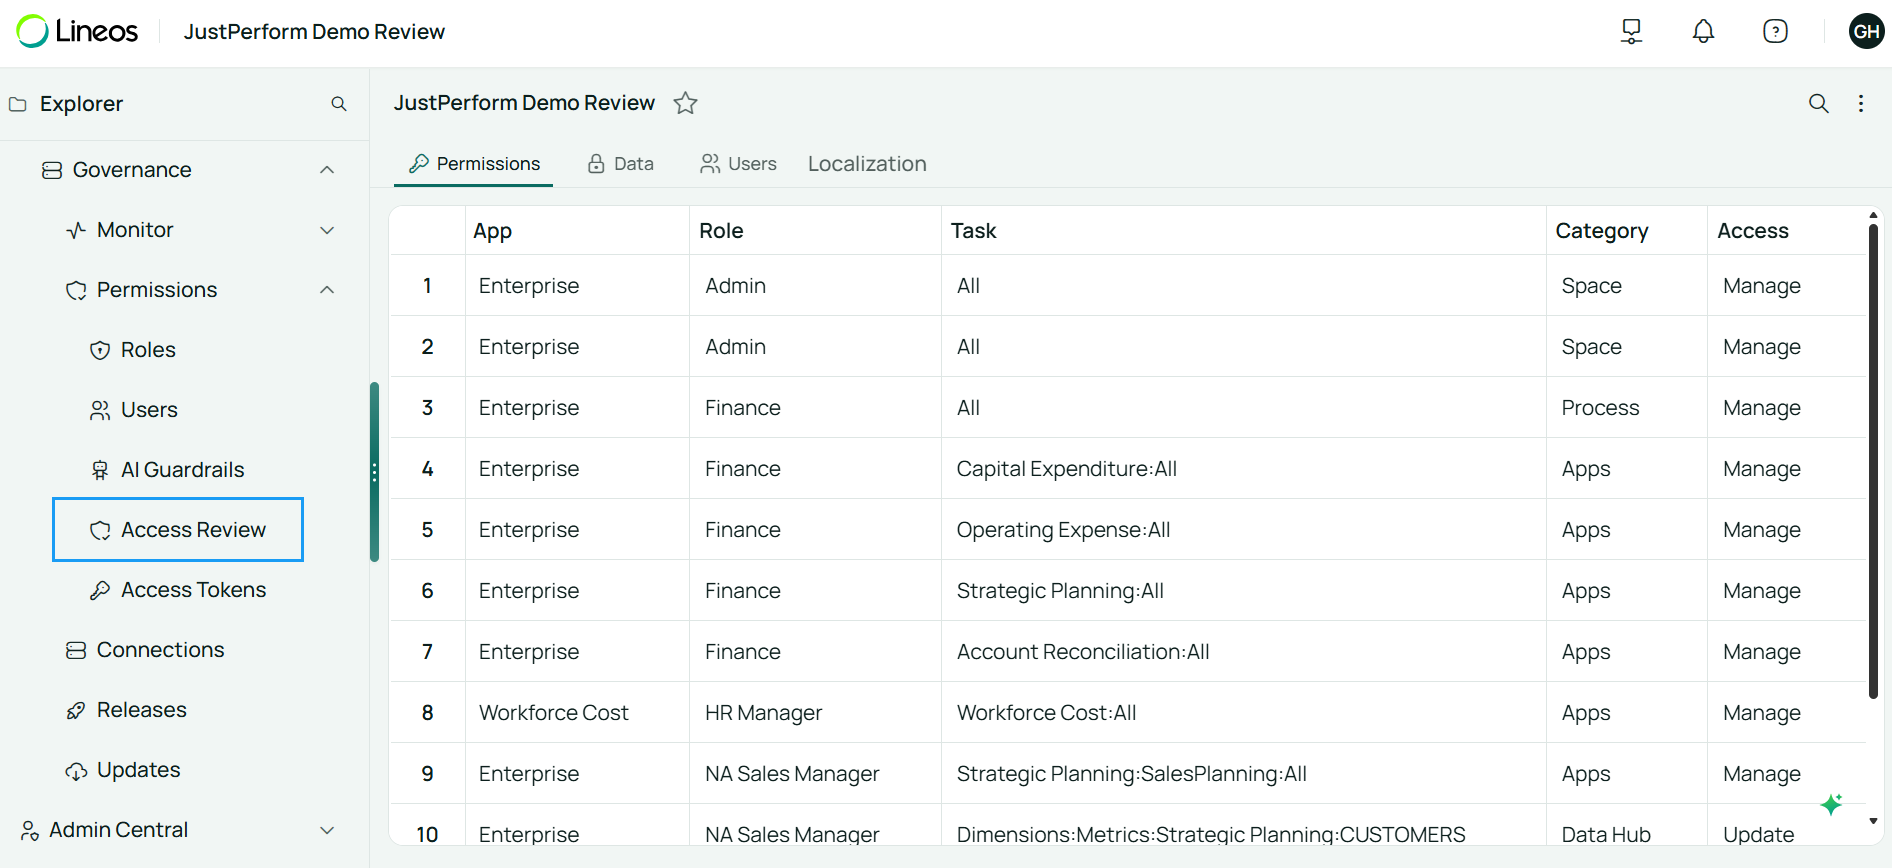Click the Updates cloud icon
The height and width of the screenshot is (868, 1892).
(76, 771)
